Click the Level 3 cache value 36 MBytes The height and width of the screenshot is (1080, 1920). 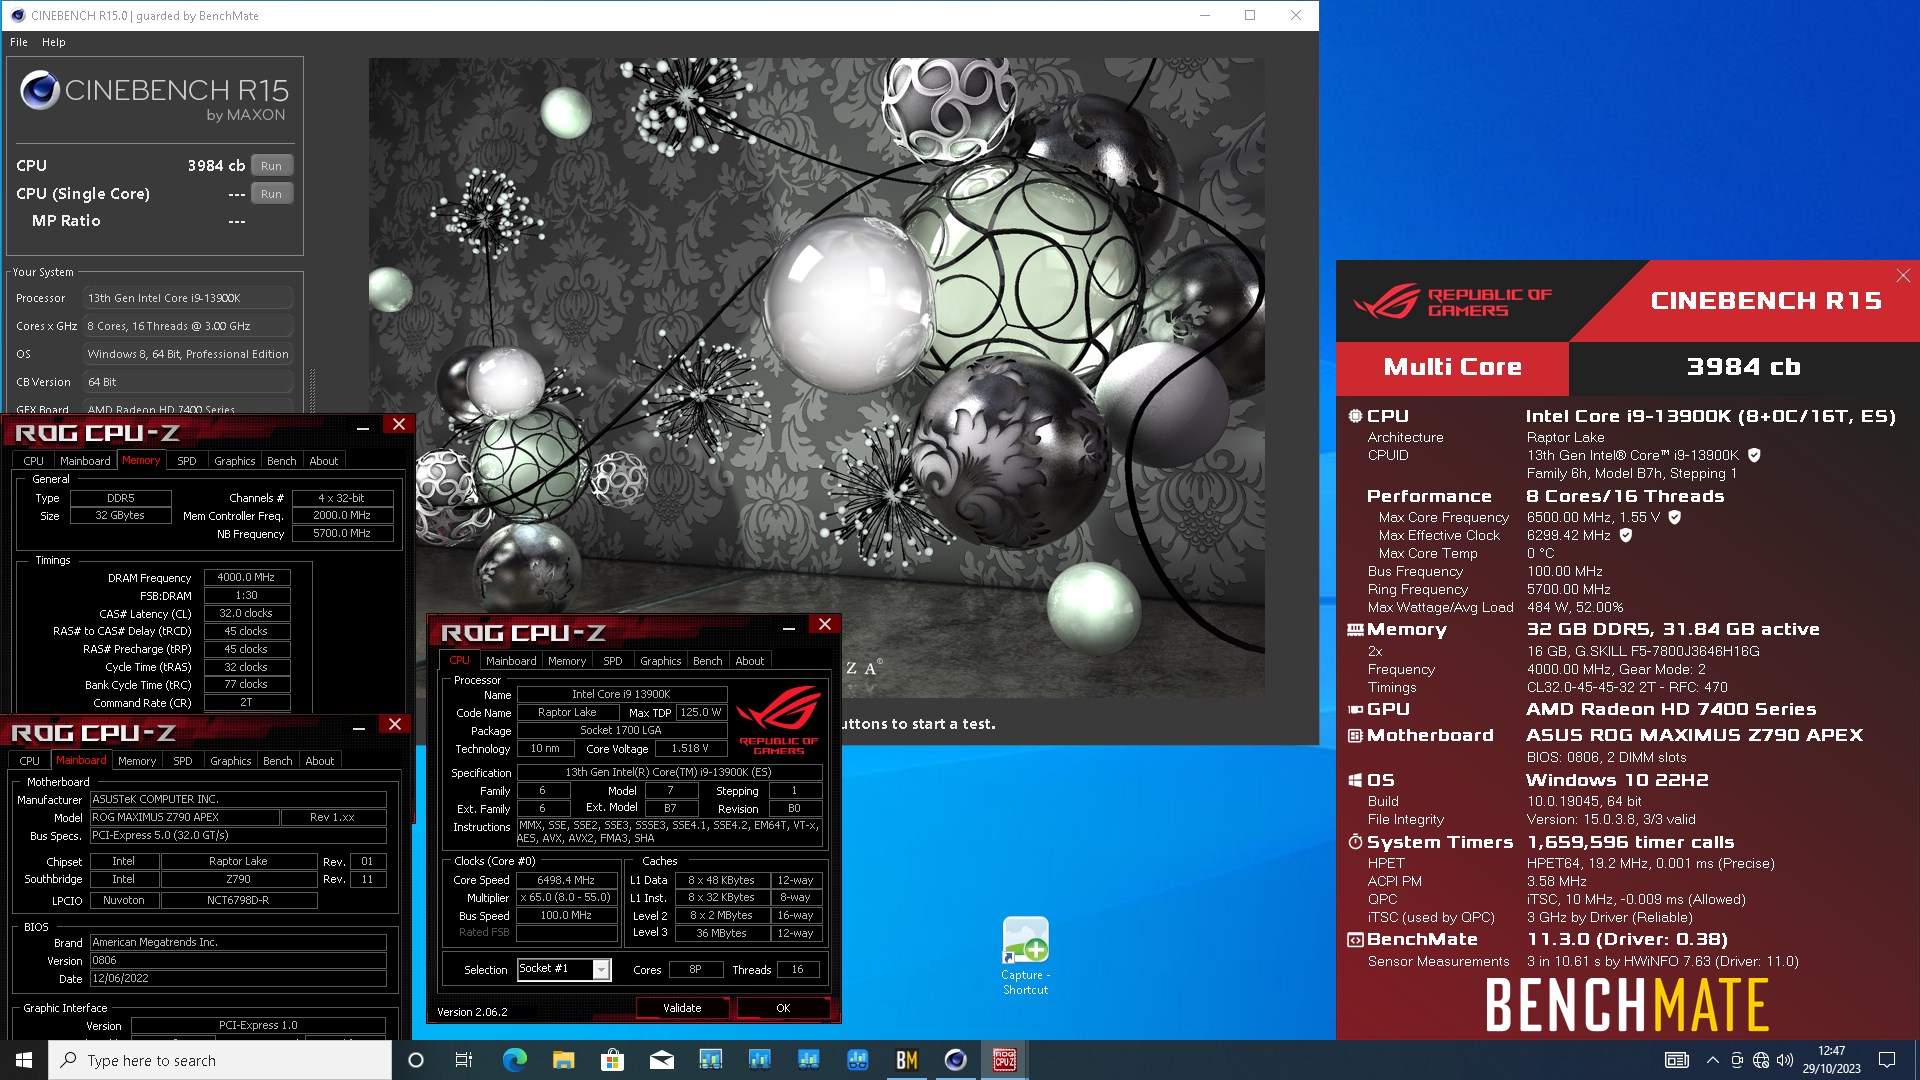click(x=721, y=933)
